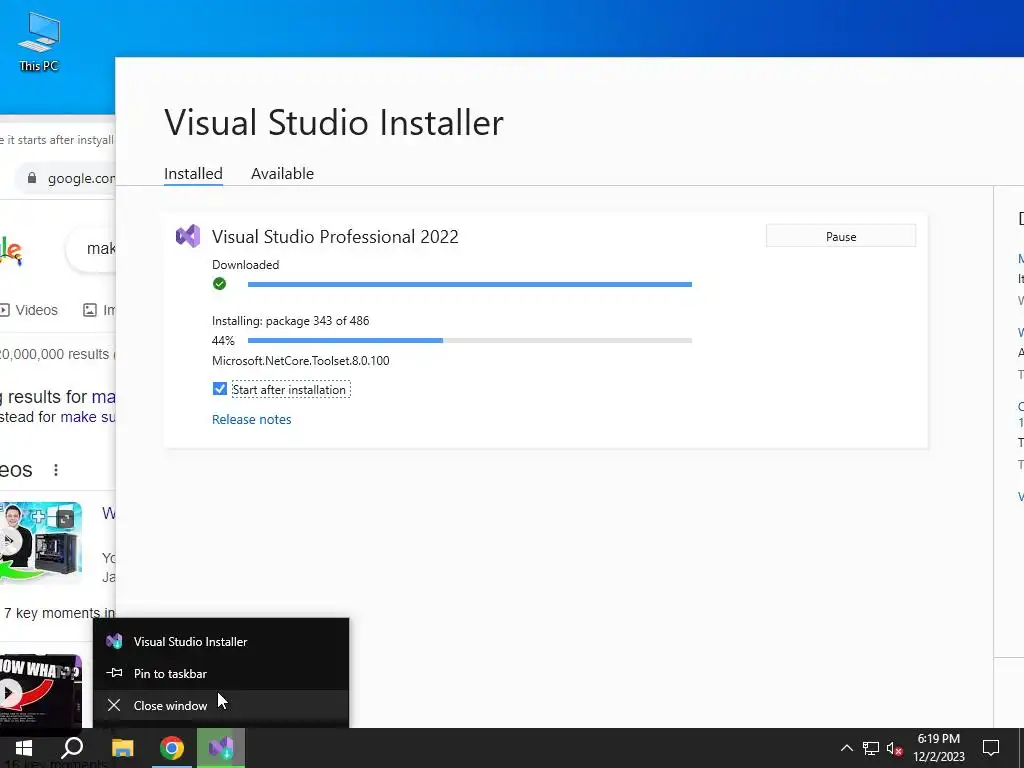Switch to the Available tab
1024x768 pixels.
282,174
